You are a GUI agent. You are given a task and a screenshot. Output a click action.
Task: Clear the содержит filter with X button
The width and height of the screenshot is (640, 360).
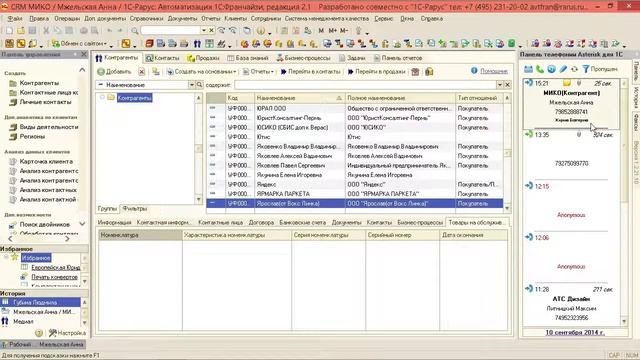[x=507, y=85]
